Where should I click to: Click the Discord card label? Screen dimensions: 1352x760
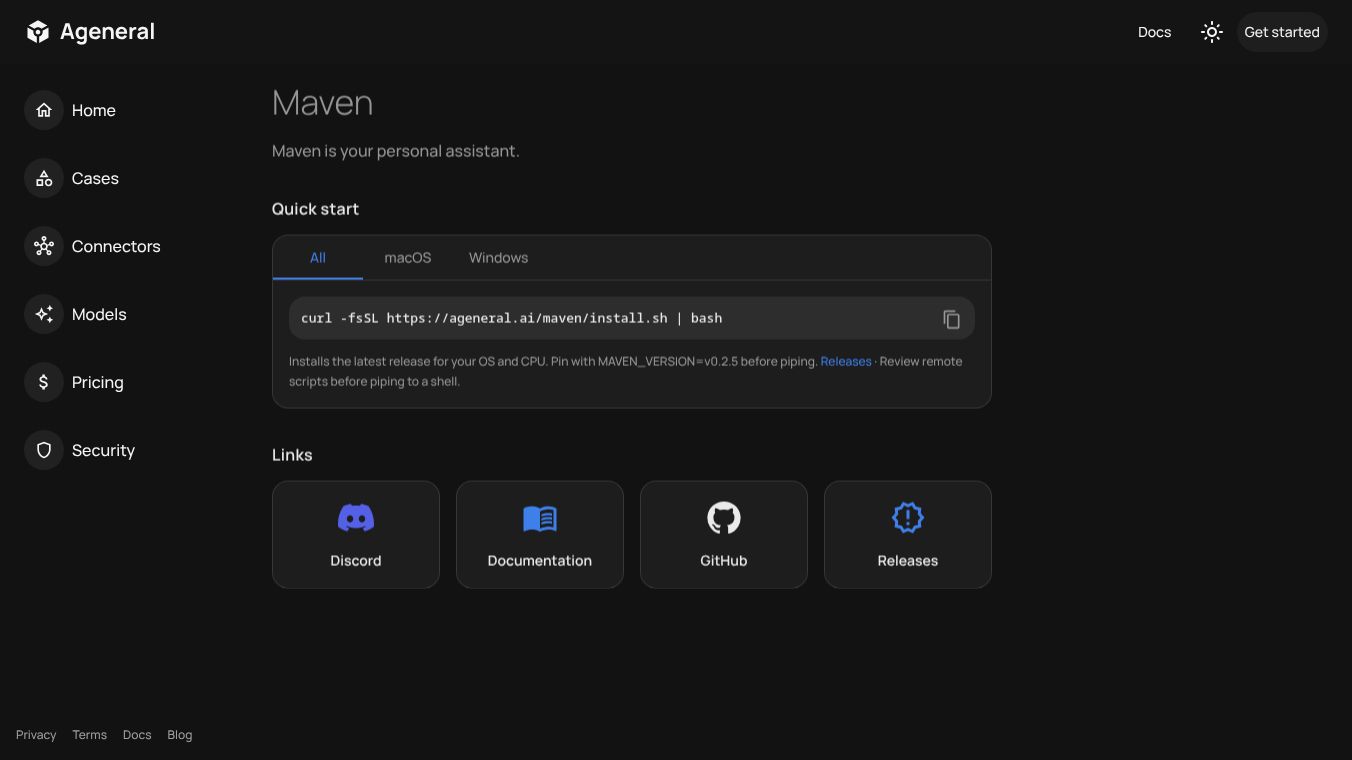(356, 561)
